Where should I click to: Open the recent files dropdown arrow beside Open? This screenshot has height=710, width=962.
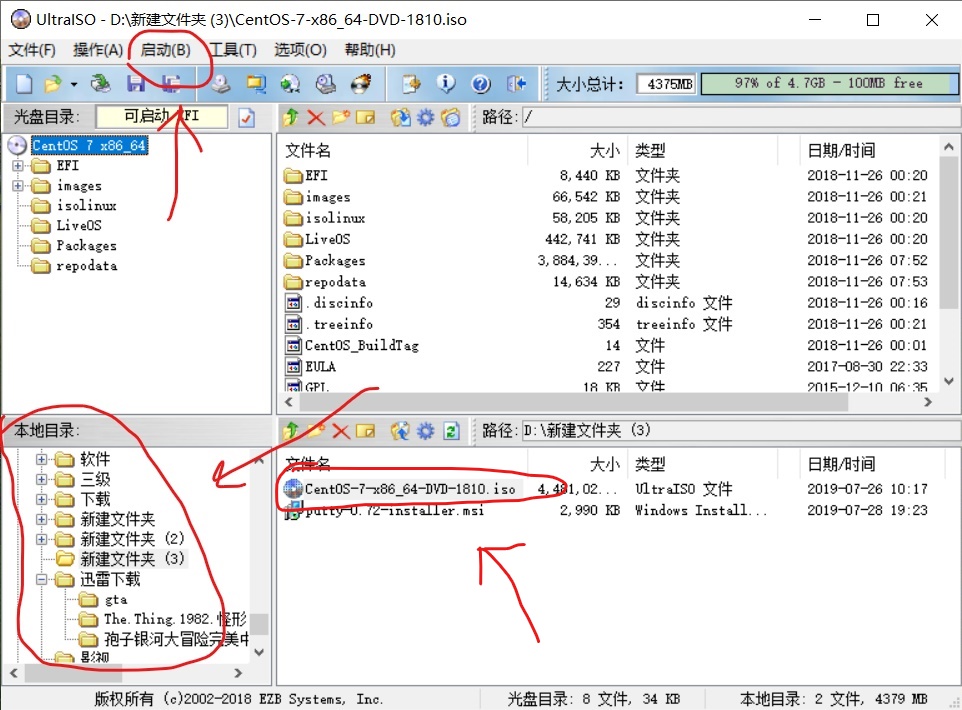[x=74, y=84]
